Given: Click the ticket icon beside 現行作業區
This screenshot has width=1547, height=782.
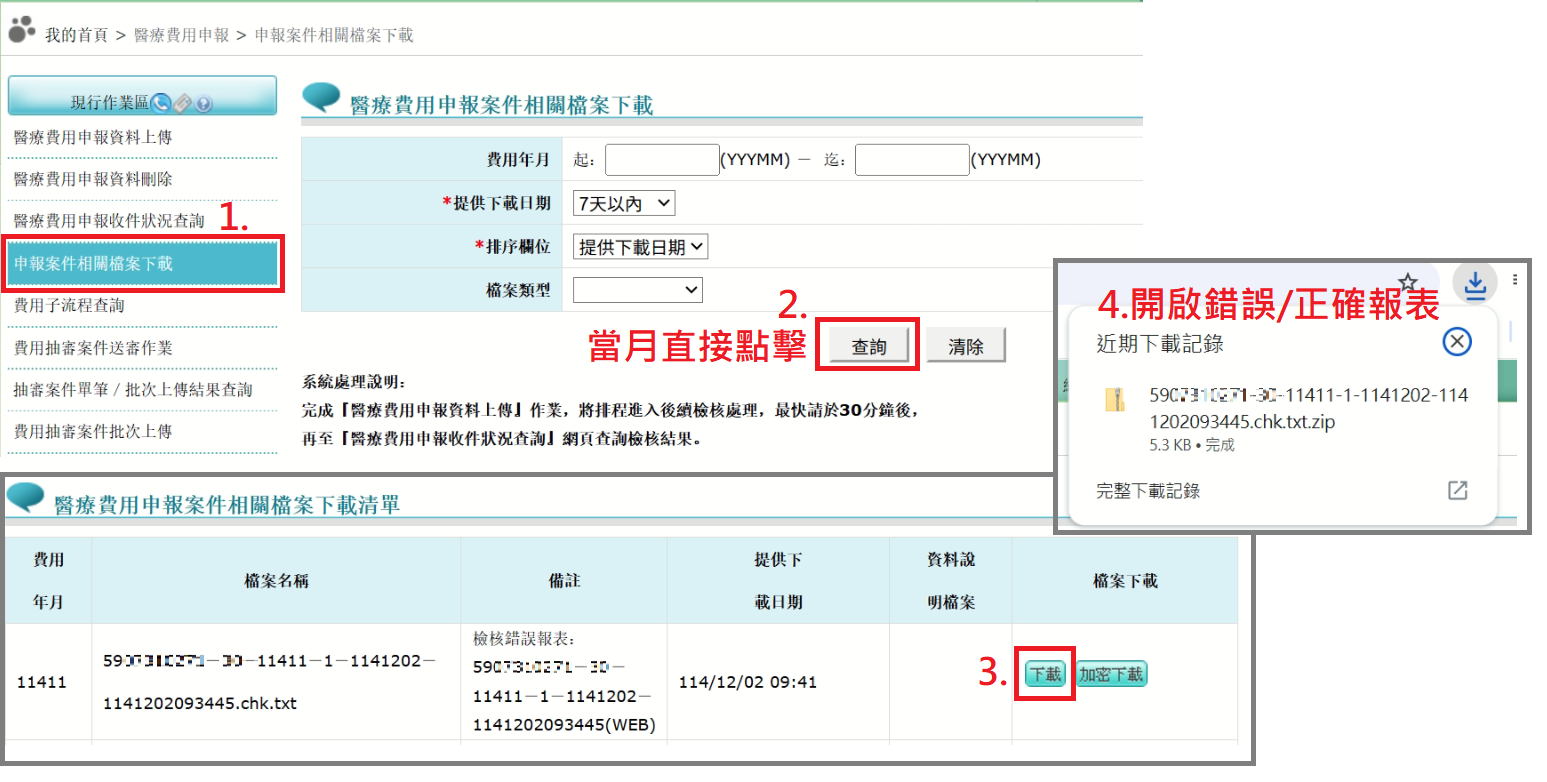Looking at the screenshot, I should (182, 103).
